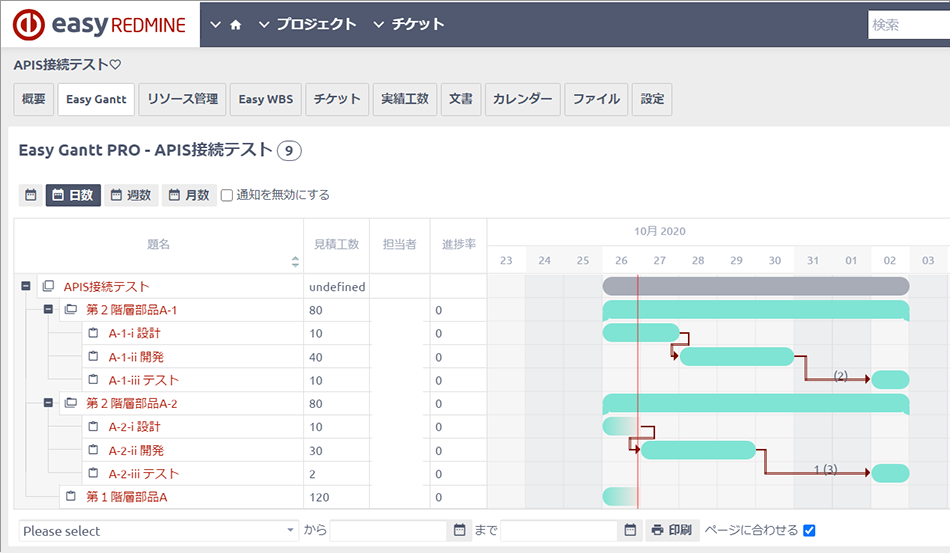Click the ticket icon beside 第１階層部品A
950x553 pixels.
(x=71, y=497)
